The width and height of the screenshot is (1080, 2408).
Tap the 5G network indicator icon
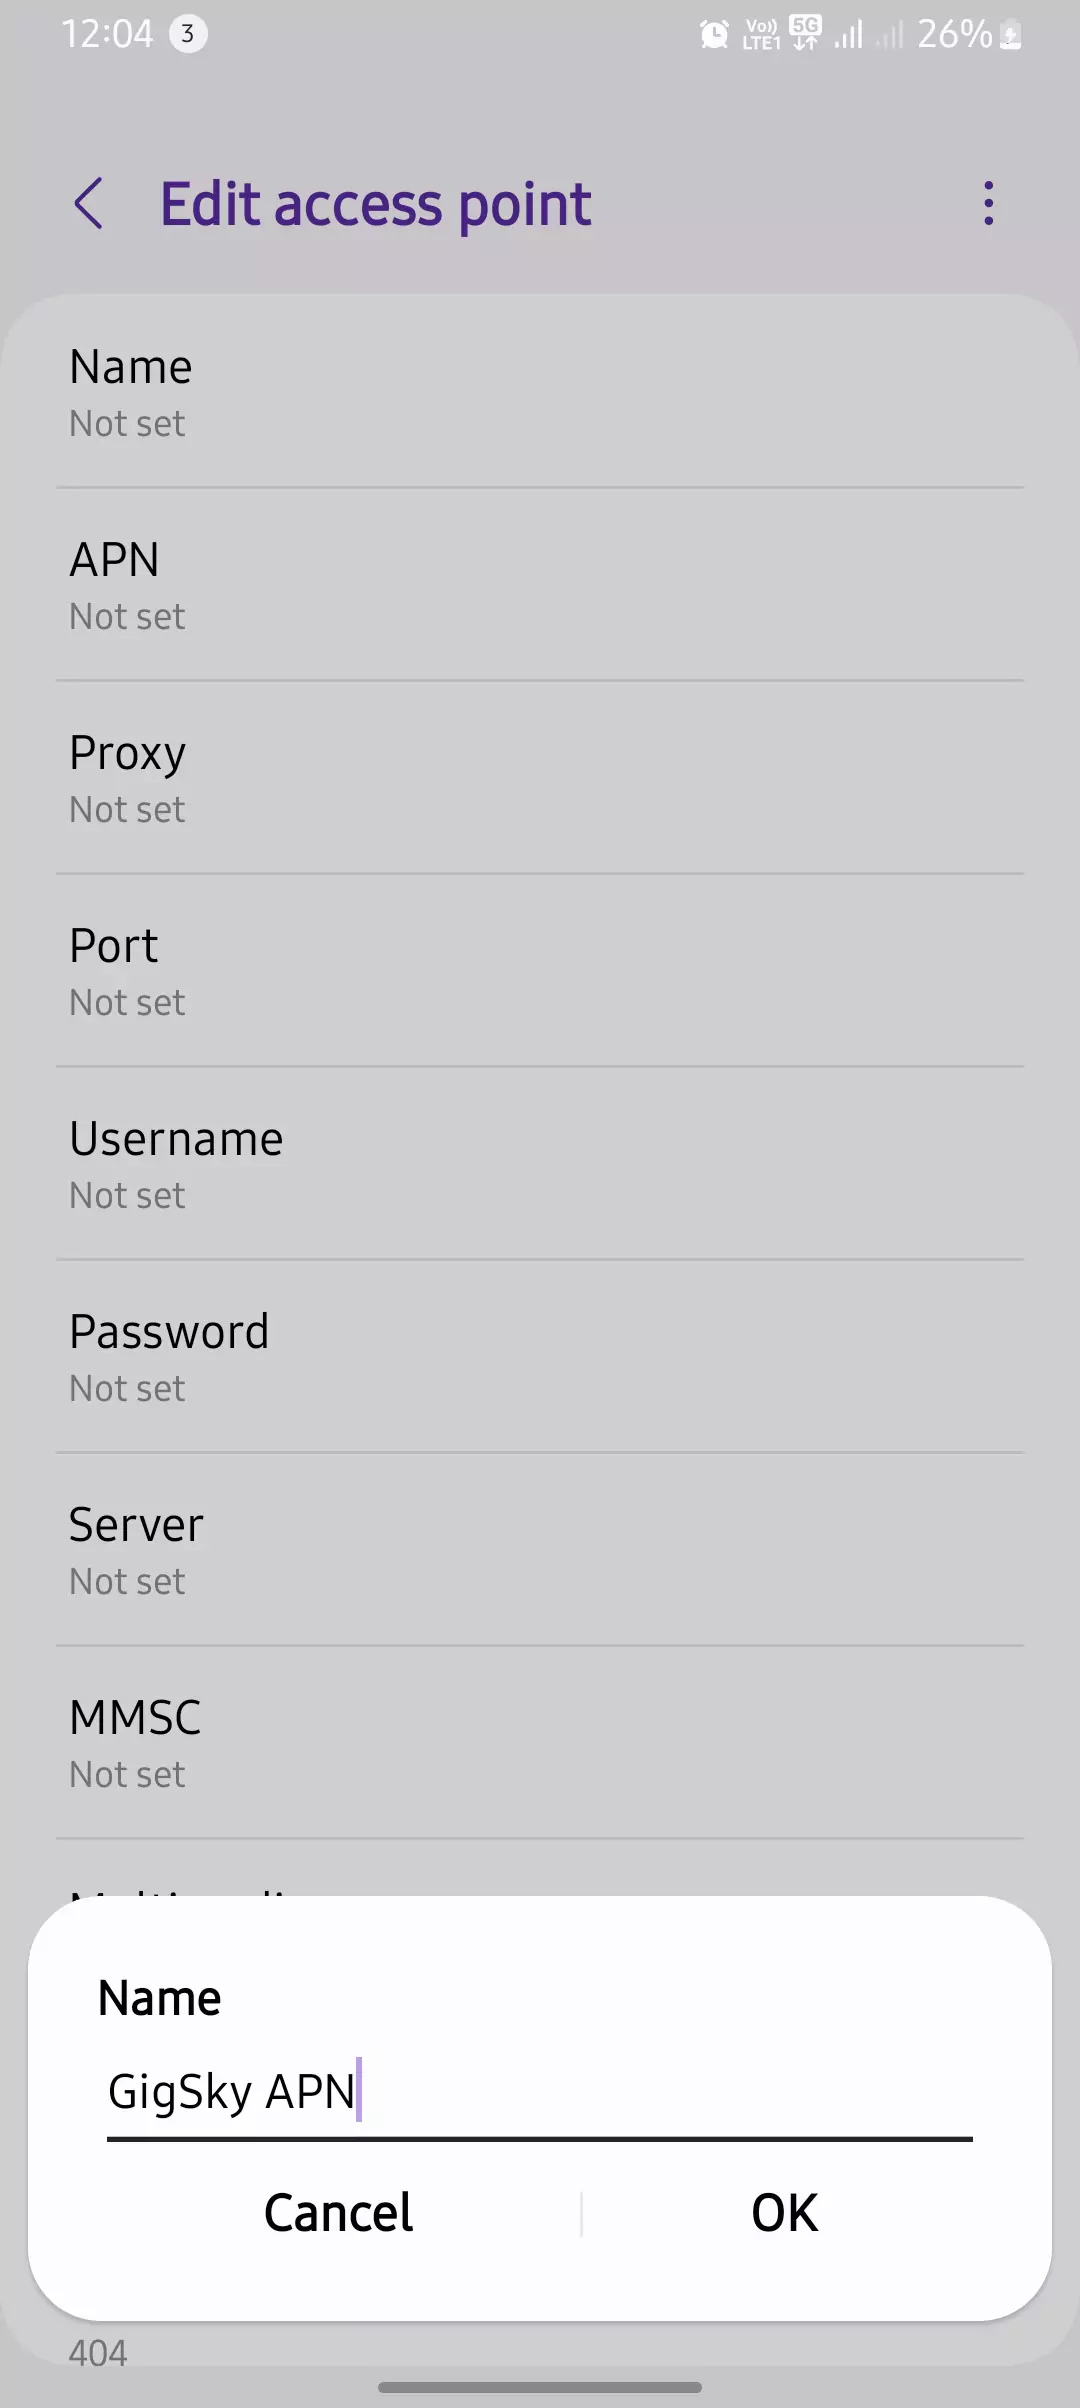tap(805, 33)
